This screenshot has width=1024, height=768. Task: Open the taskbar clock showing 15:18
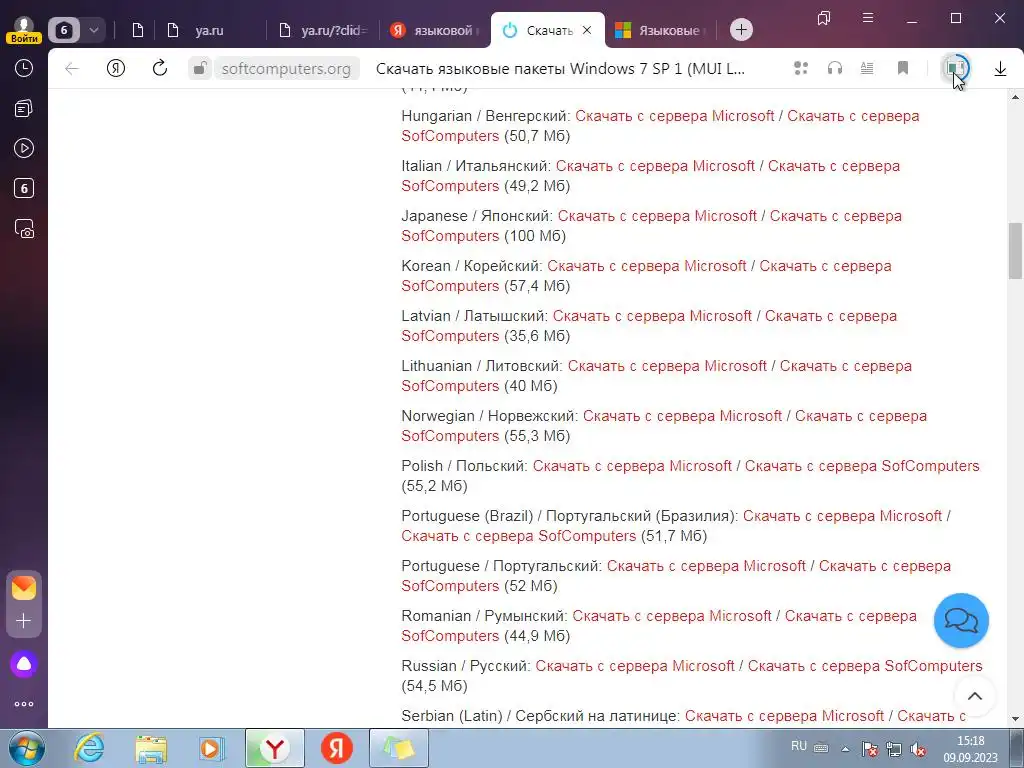tap(970, 748)
